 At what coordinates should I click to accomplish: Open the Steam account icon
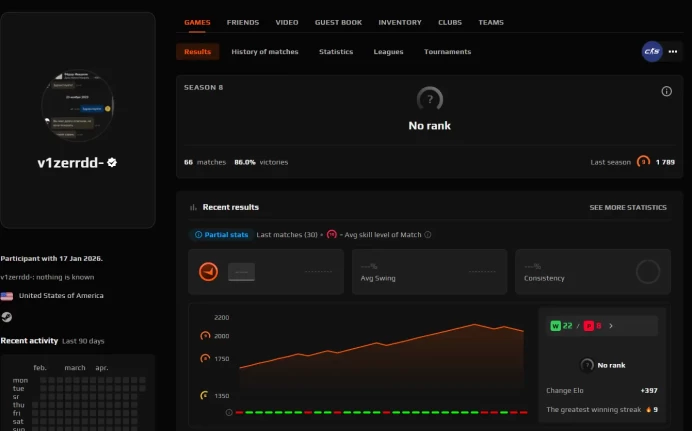[7, 317]
